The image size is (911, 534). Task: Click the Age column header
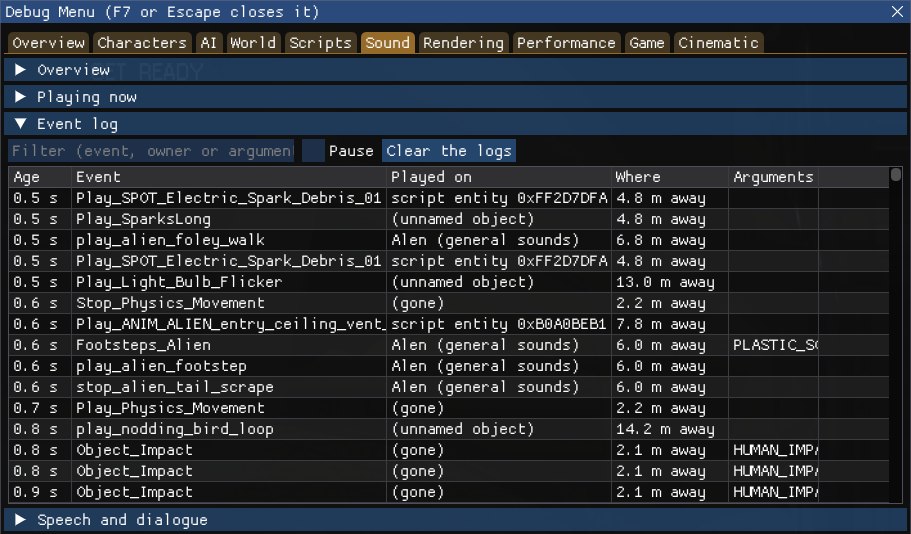tap(40, 177)
